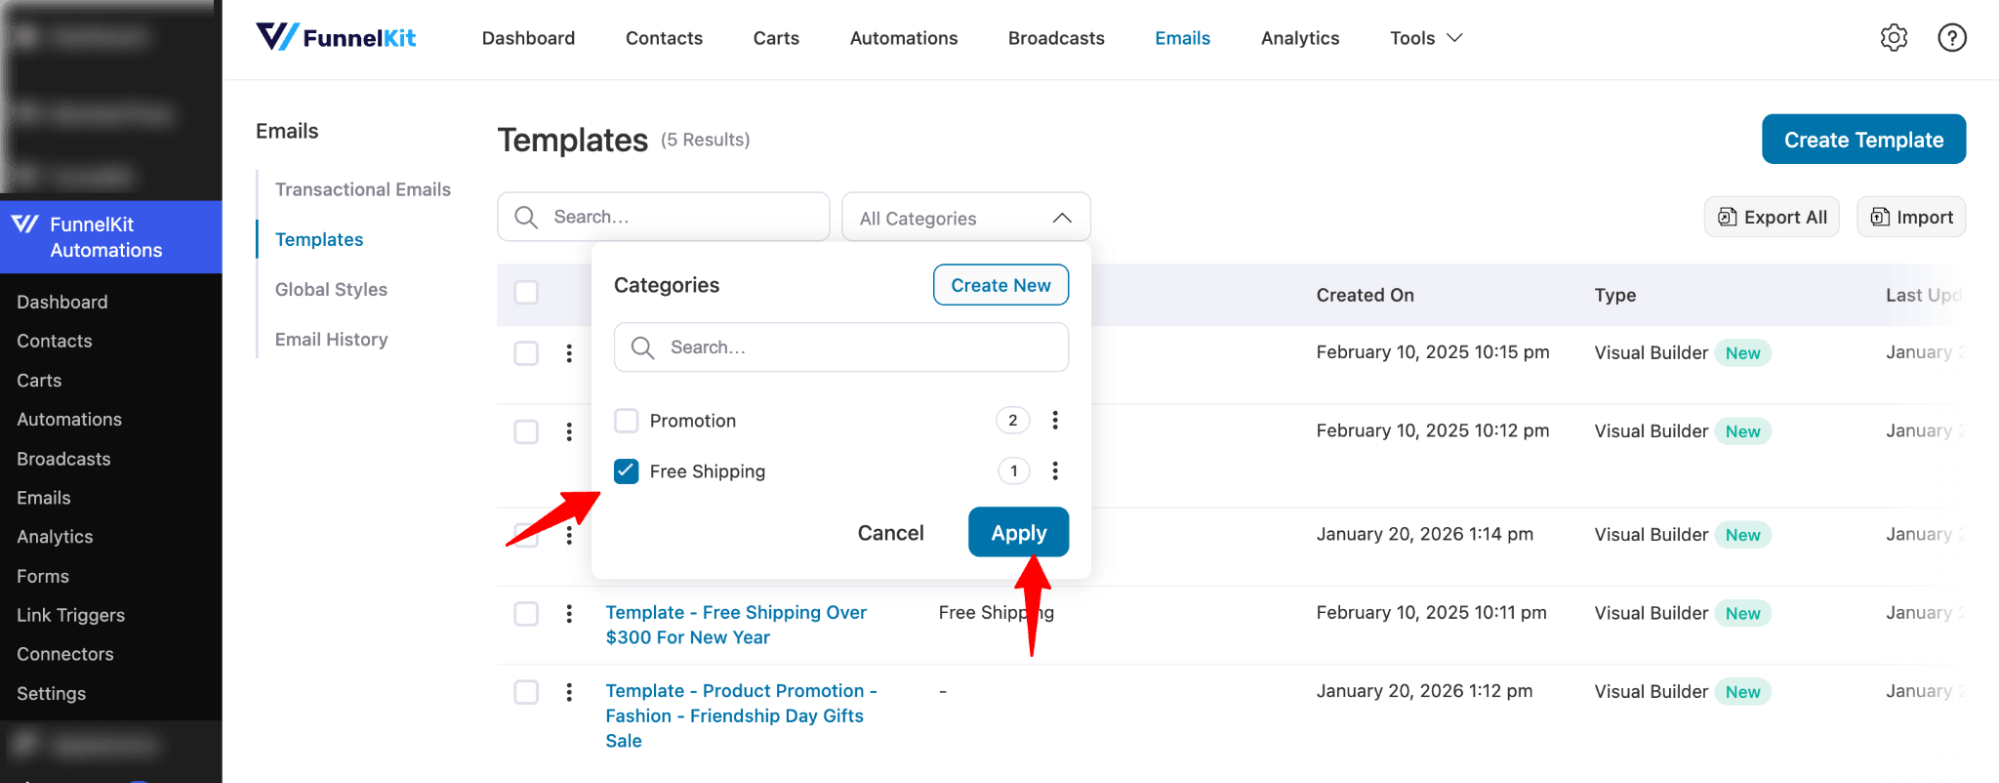Click the FunnelKit logo in the top bar

pyautogui.click(x=336, y=37)
